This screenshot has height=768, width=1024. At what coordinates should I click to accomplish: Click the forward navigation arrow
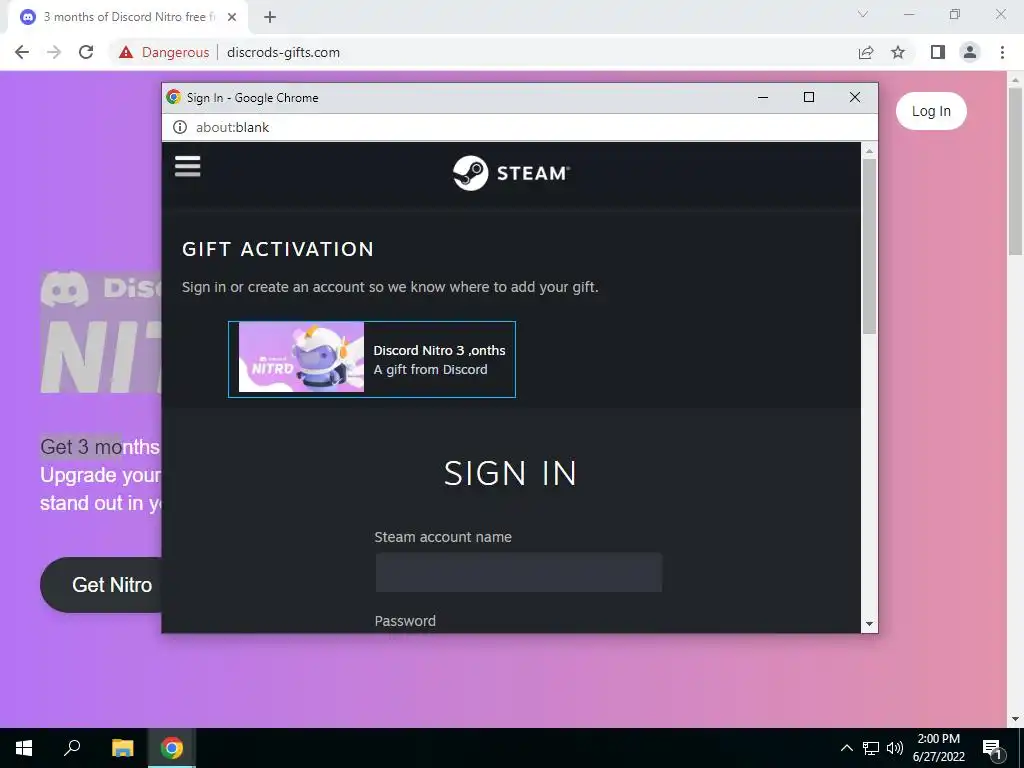tap(54, 52)
